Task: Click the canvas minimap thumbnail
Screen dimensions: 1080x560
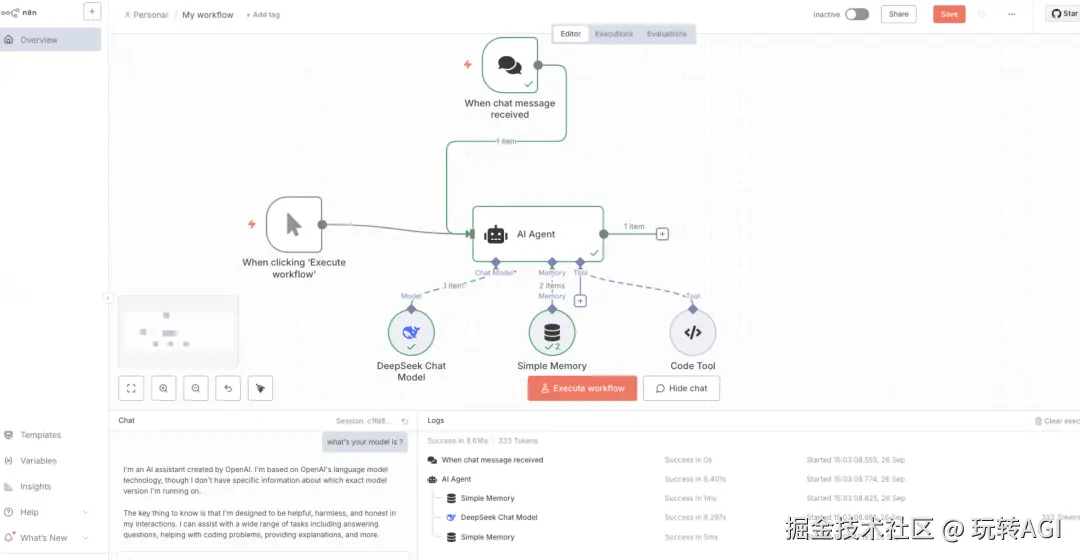Action: pos(178,331)
